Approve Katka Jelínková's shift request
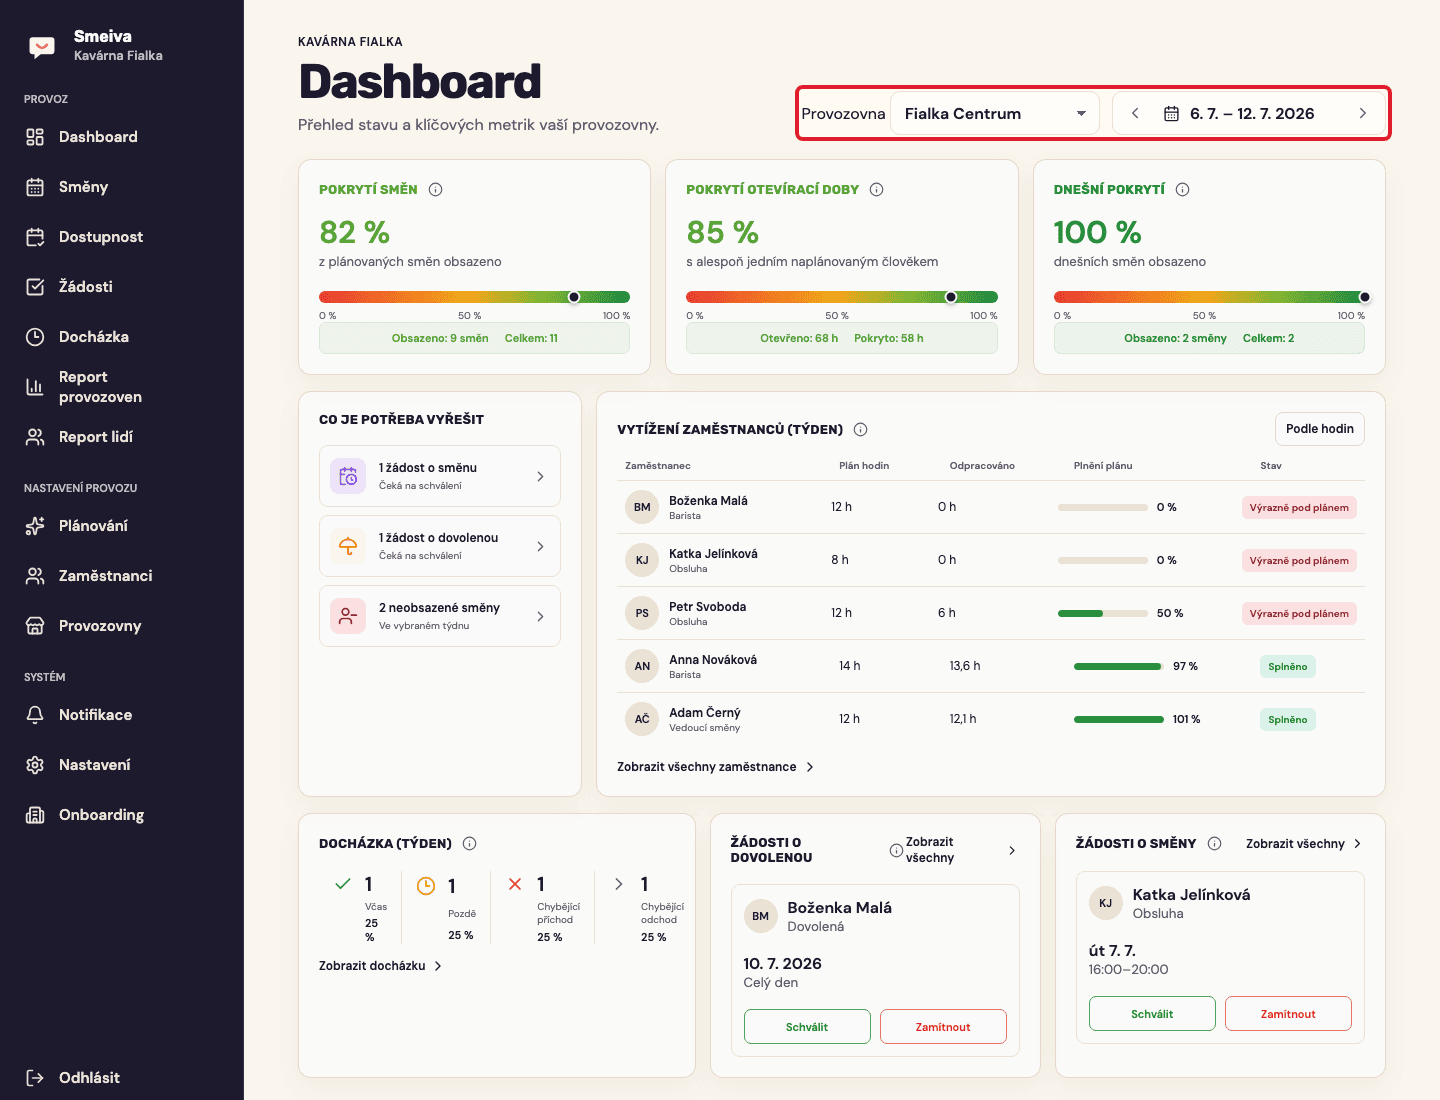This screenshot has height=1100, width=1440. tap(1152, 1014)
